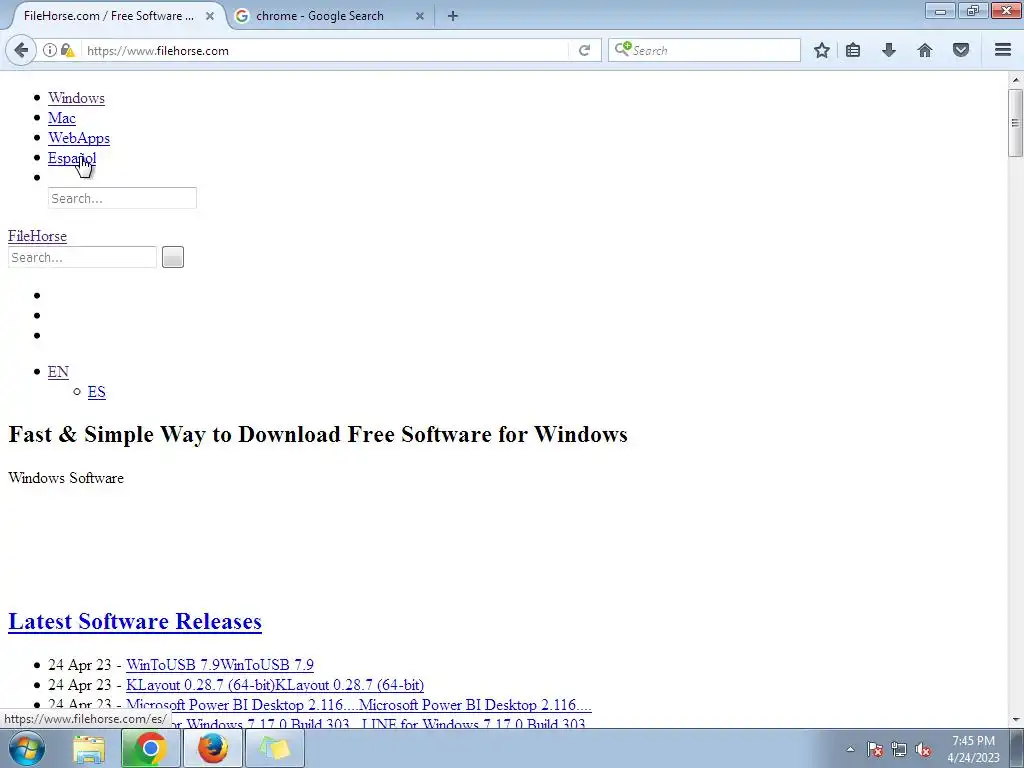
Task: Click the Fast & Simple Way heading
Action: point(318,434)
